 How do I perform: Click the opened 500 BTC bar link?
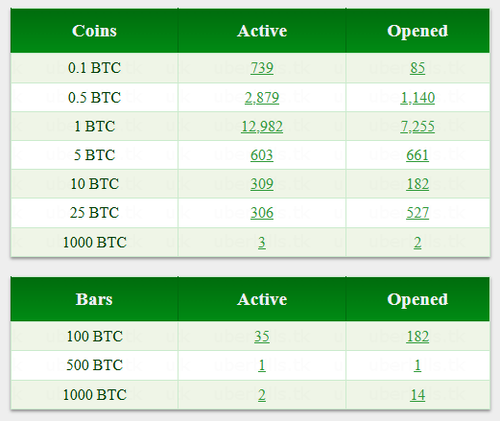tap(417, 365)
